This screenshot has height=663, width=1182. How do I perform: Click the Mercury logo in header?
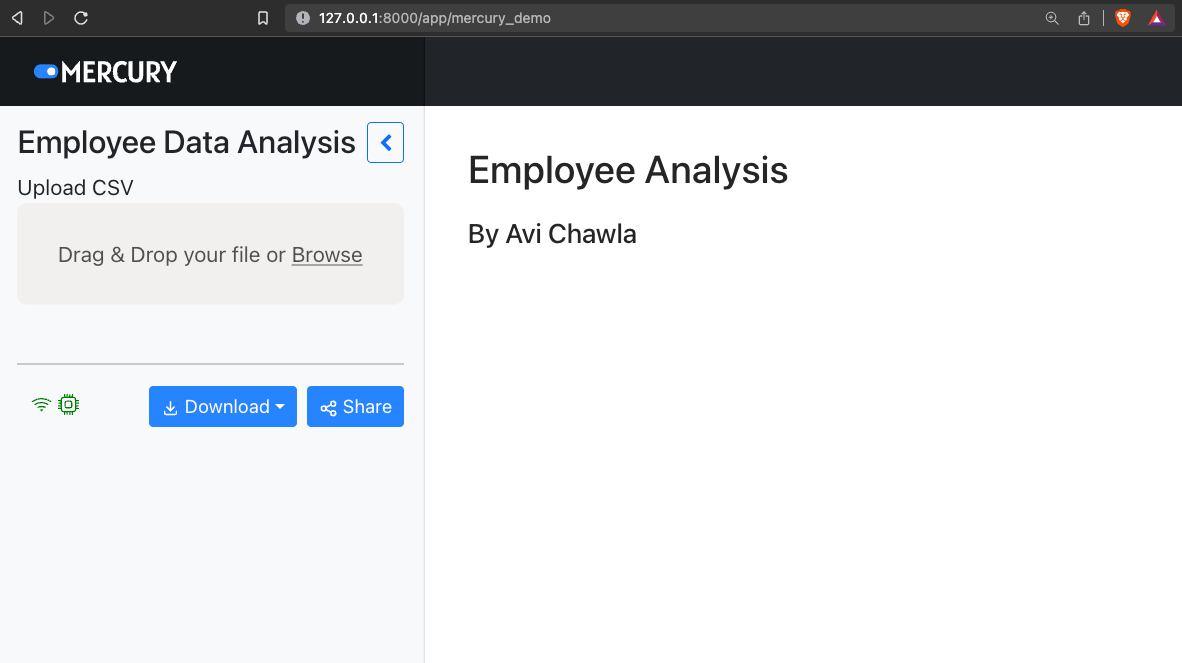point(105,72)
